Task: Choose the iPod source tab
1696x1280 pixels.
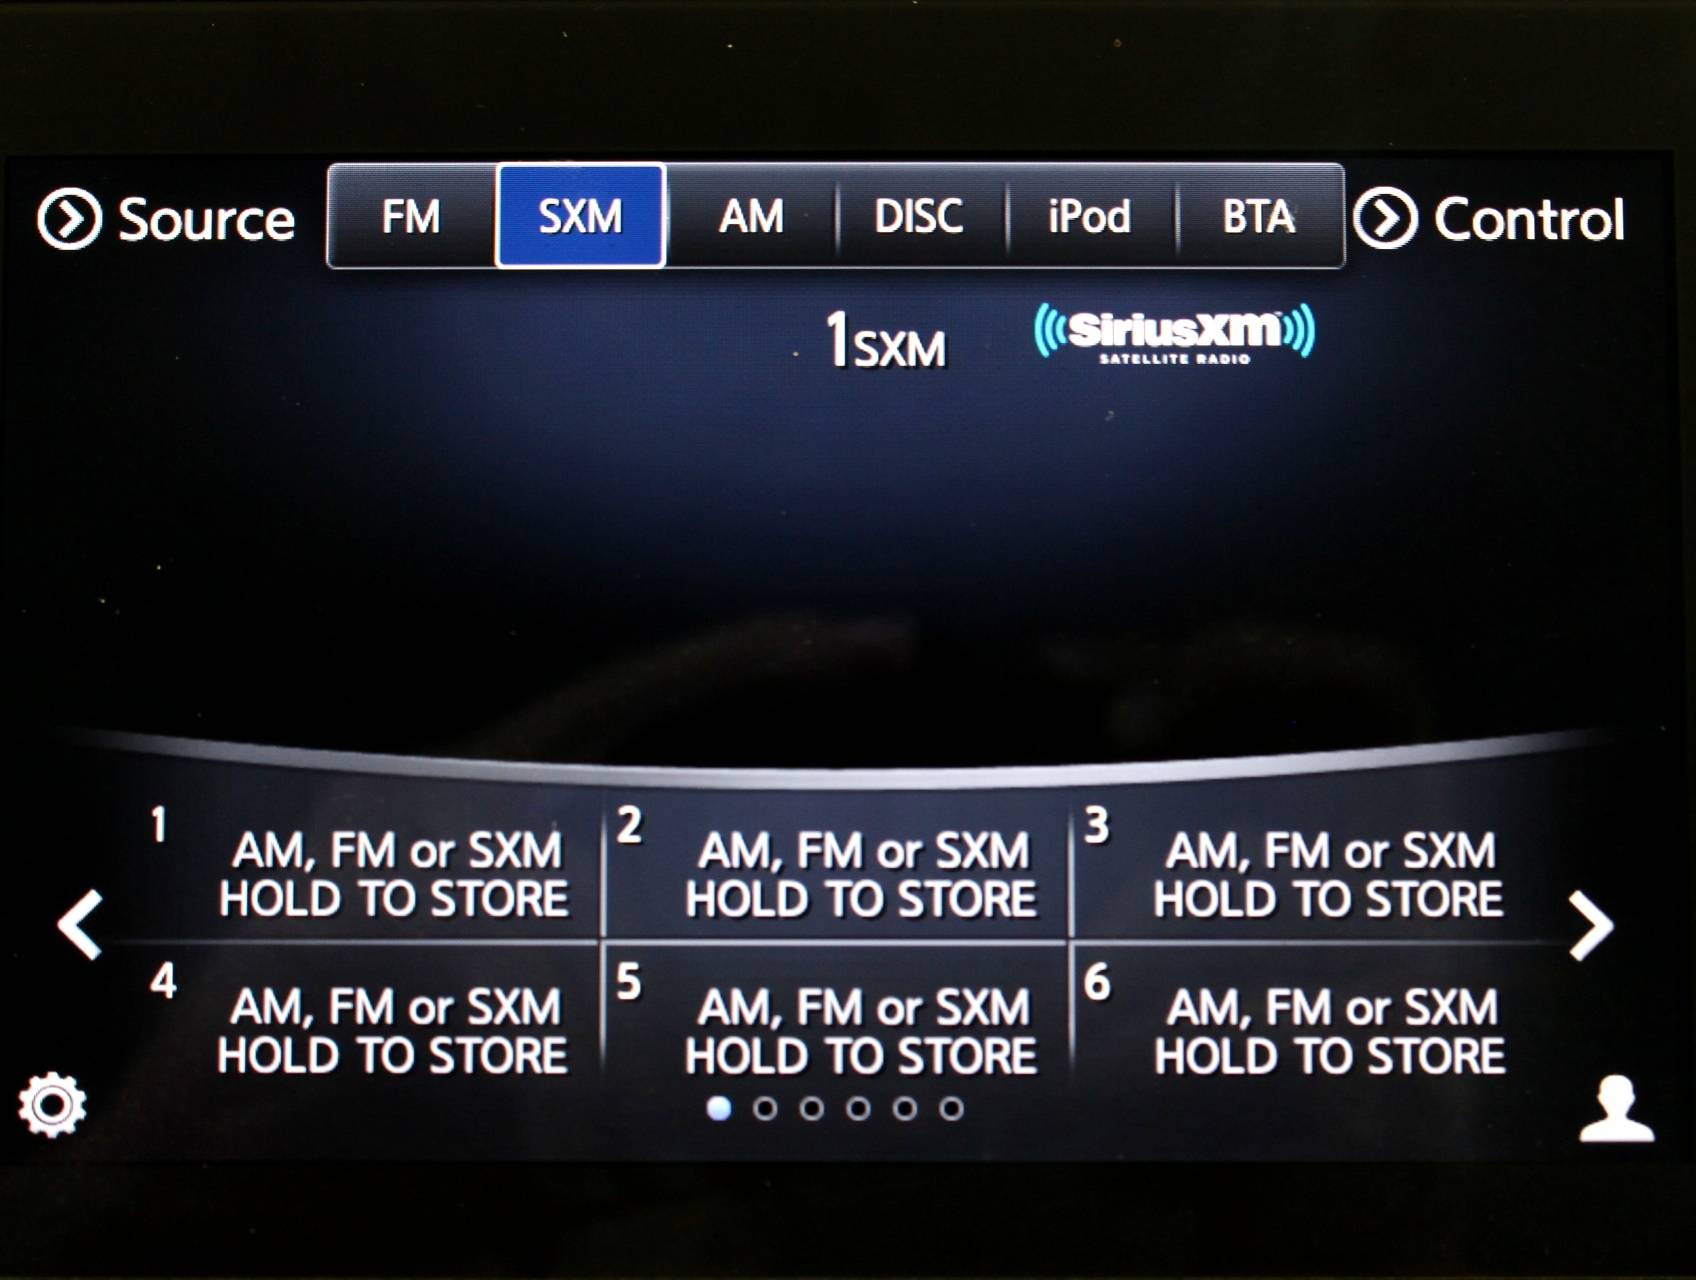Action: pos(1089,217)
